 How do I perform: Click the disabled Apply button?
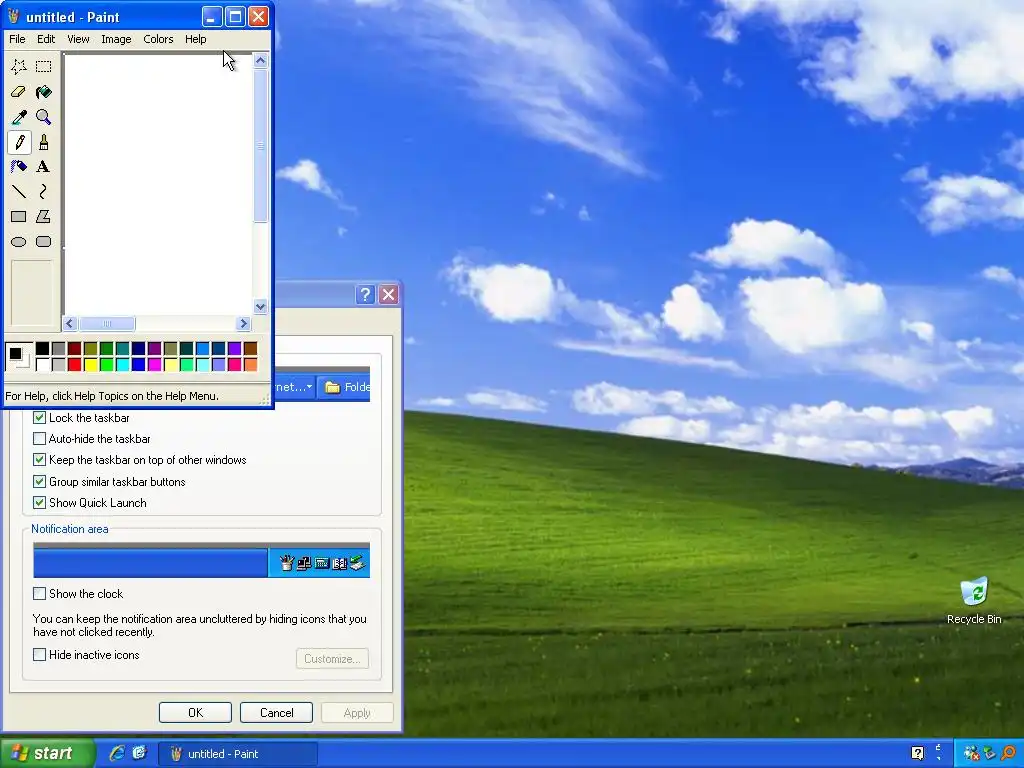357,712
